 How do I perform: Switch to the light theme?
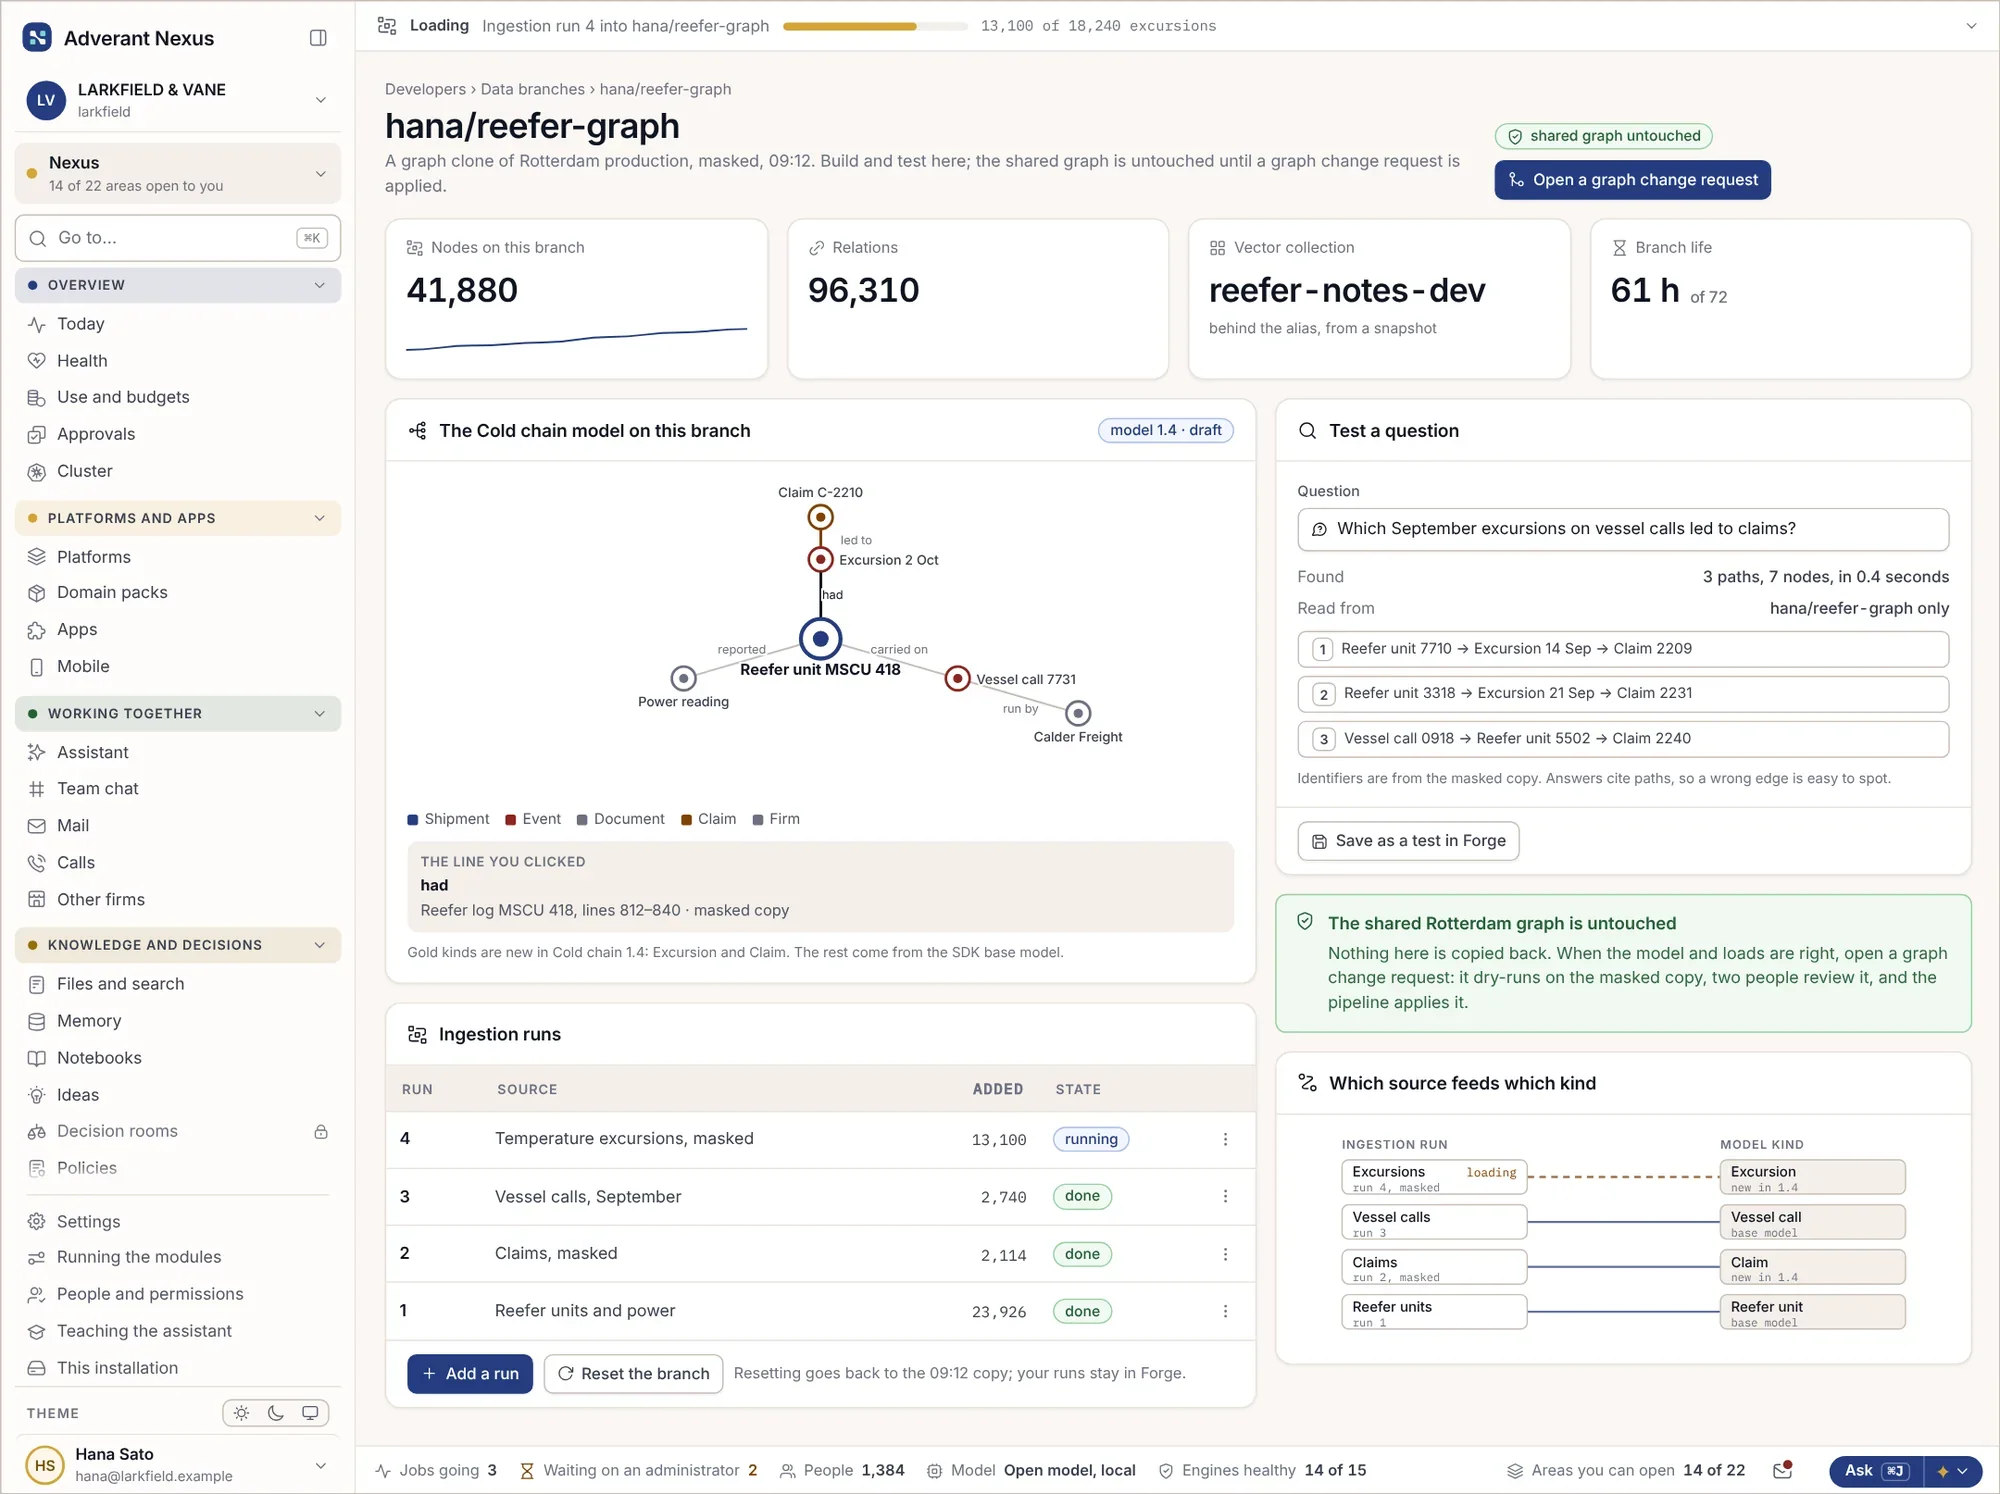click(x=241, y=1413)
